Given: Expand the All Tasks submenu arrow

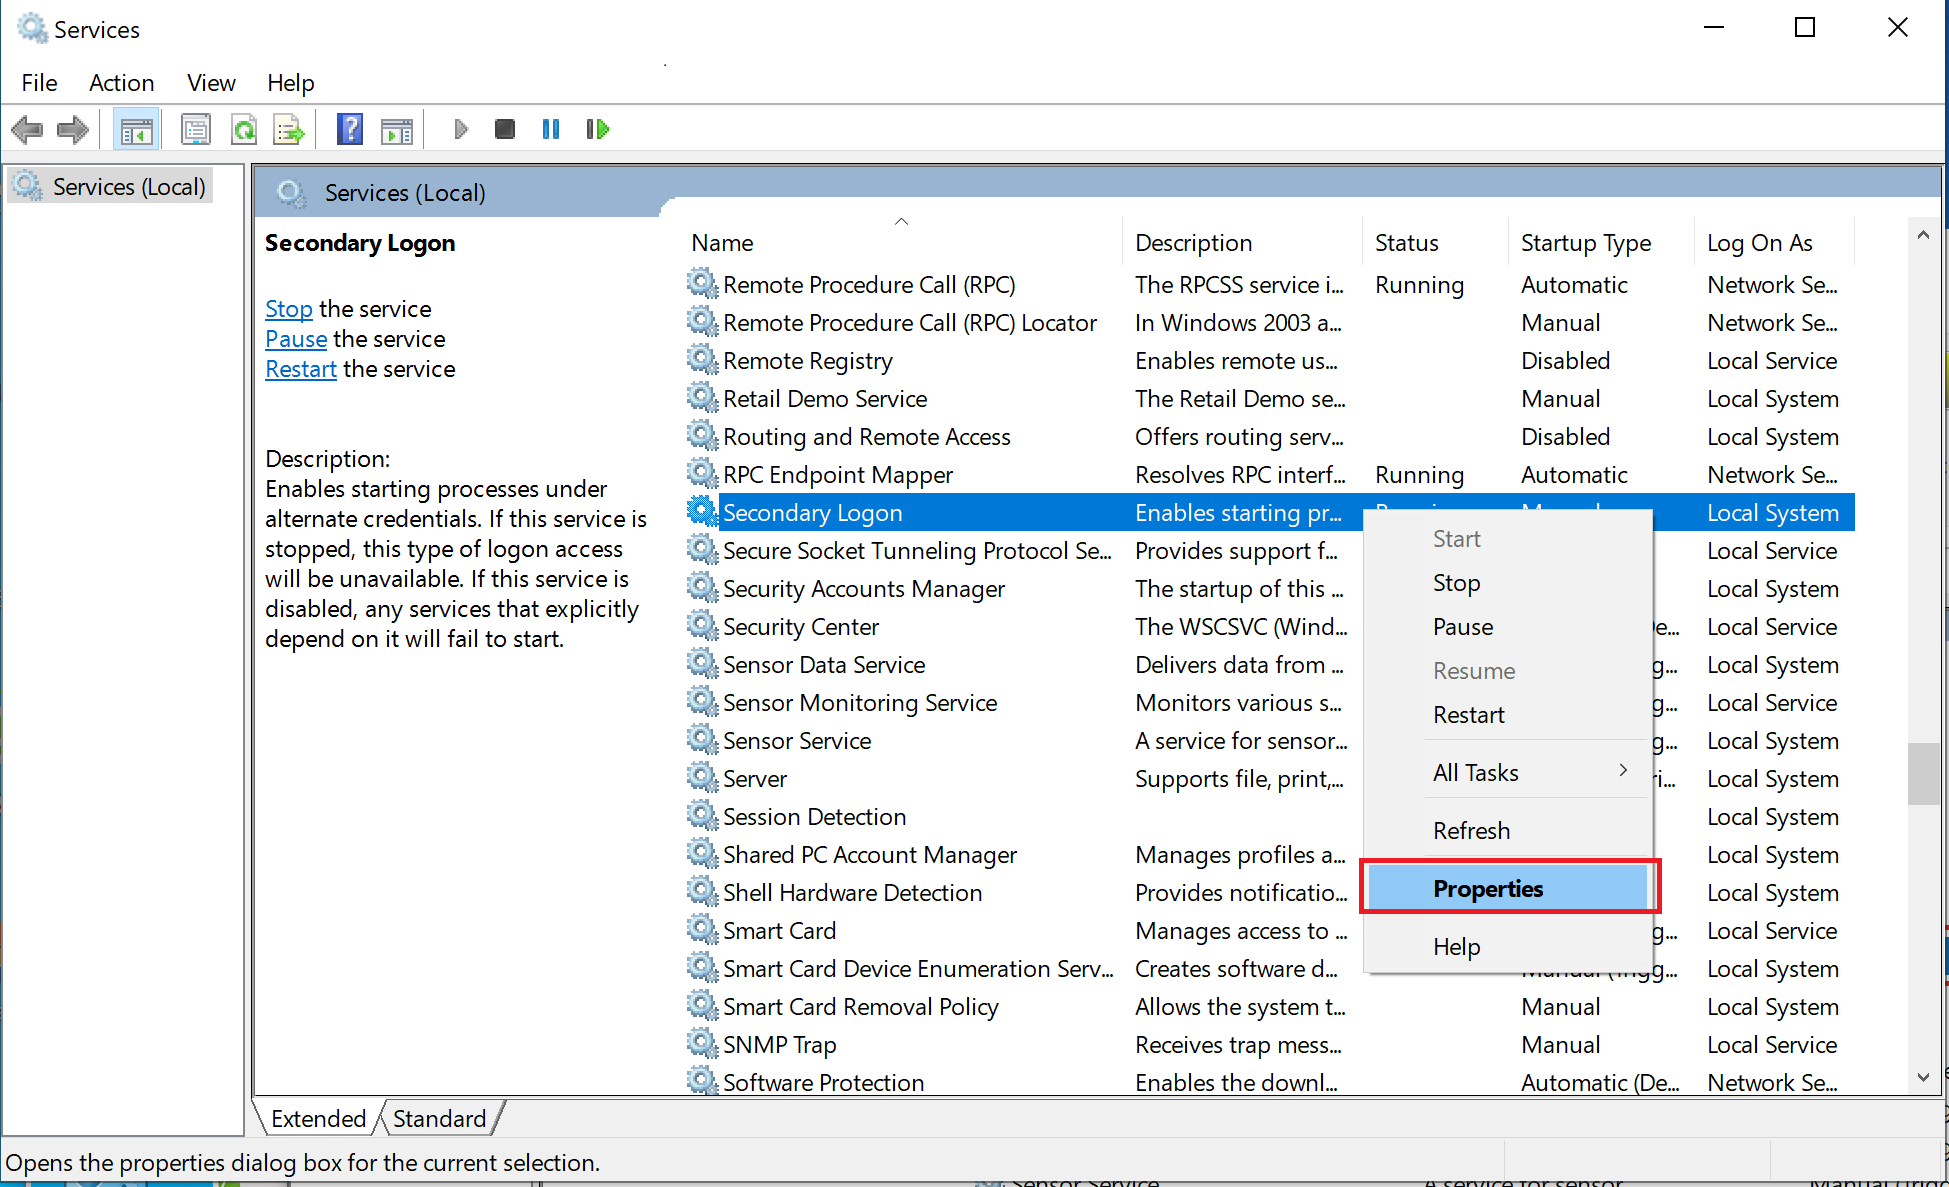Looking at the screenshot, I should tap(1622, 770).
